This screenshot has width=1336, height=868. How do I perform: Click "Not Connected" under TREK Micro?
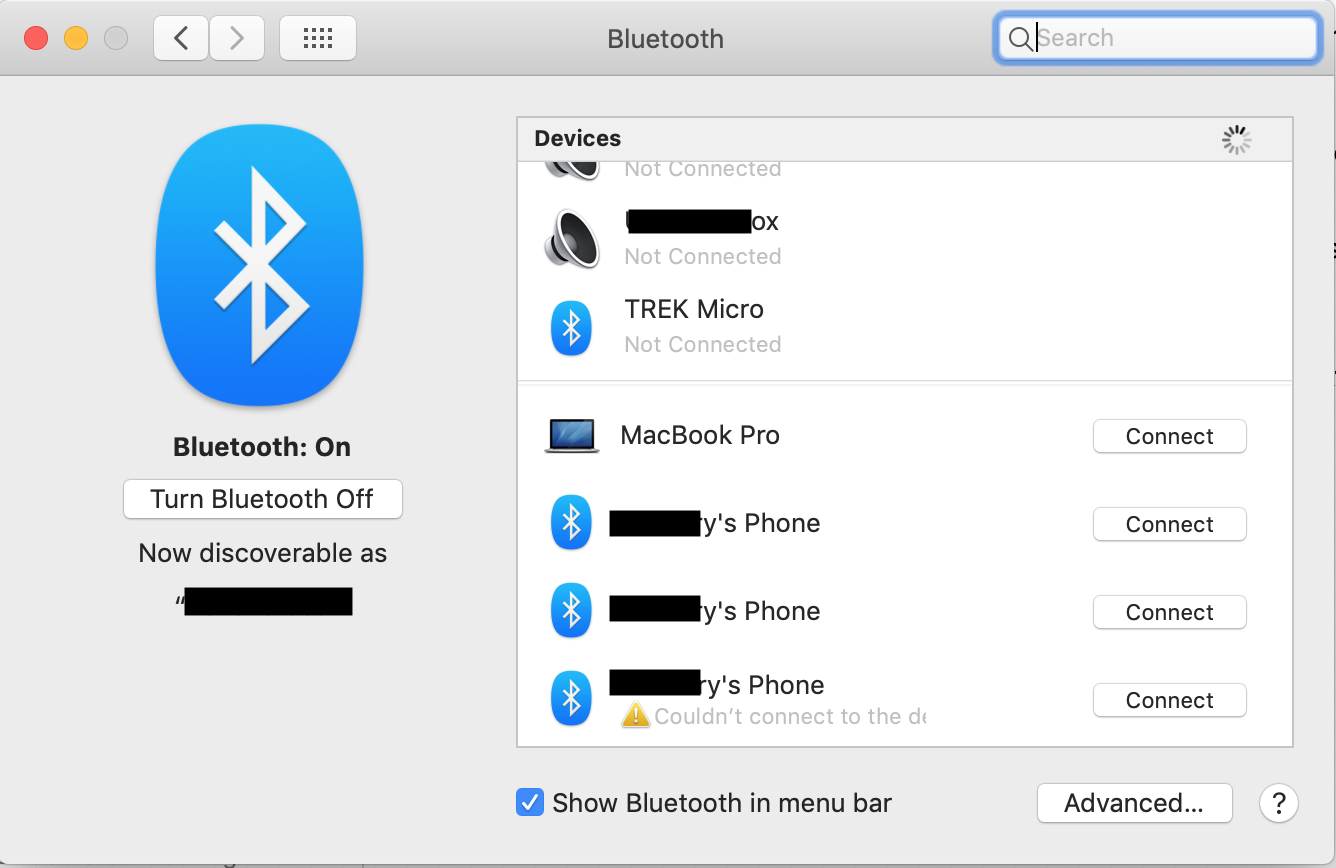[x=703, y=344]
